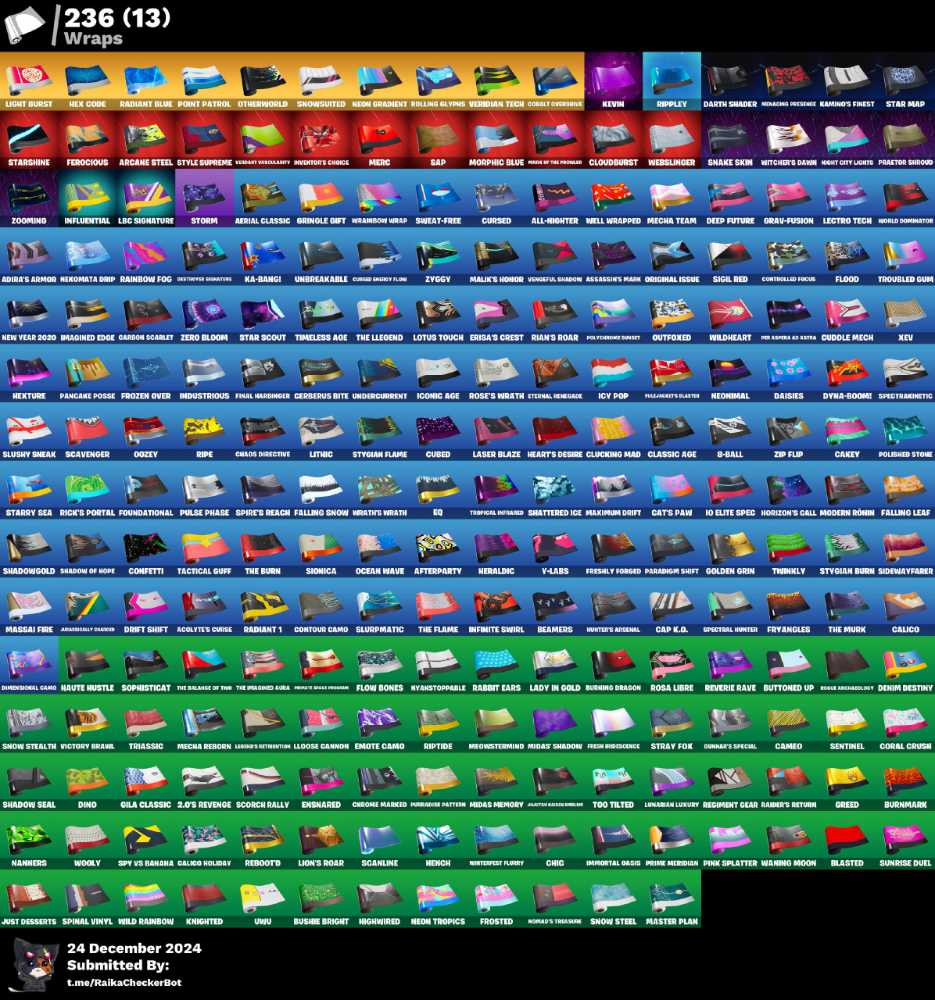This screenshot has width=935, height=1000.
Task: Click the Slushy Sneak wrap
Action: (x=29, y=432)
